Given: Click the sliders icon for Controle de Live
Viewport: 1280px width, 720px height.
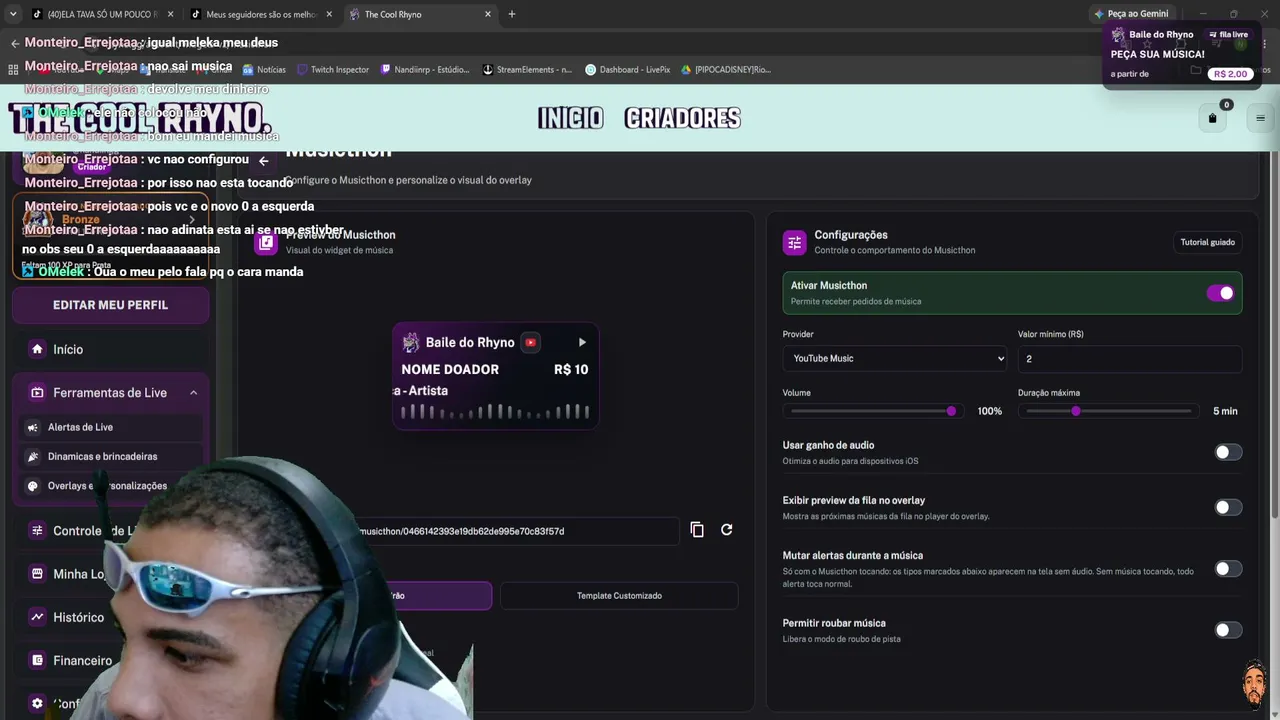Looking at the screenshot, I should pyautogui.click(x=37, y=531).
